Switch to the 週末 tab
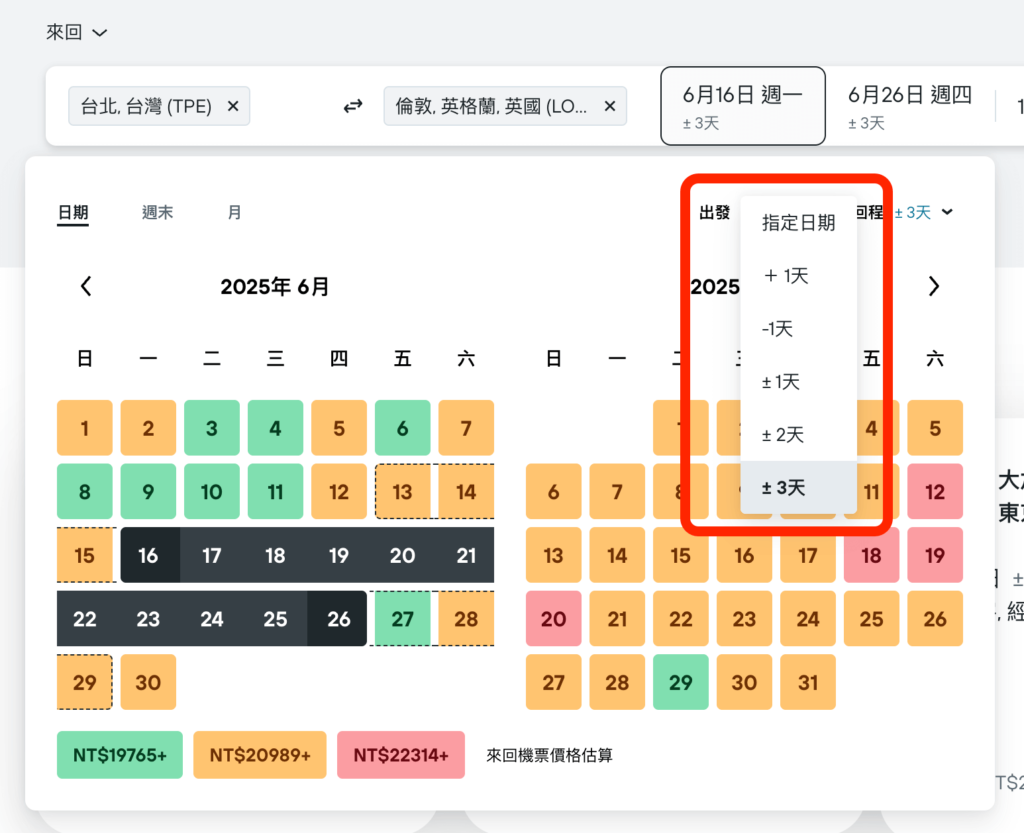The height and width of the screenshot is (833, 1024). coord(157,212)
